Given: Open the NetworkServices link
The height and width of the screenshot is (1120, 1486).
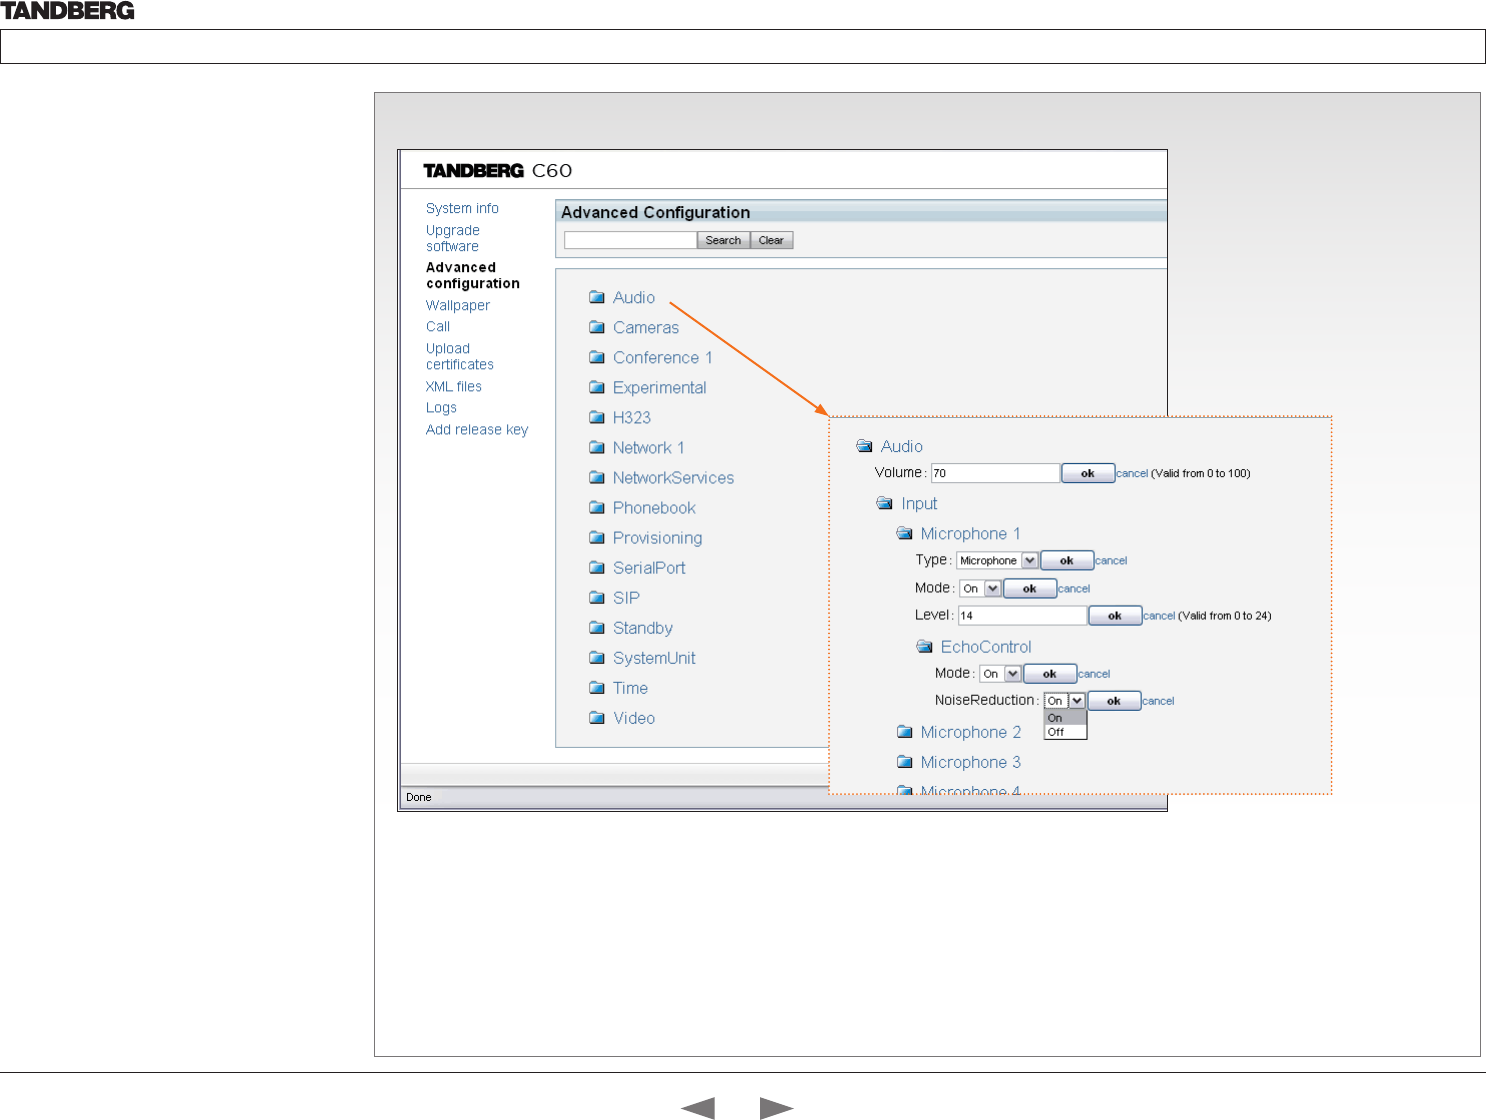Looking at the screenshot, I should coord(673,477).
